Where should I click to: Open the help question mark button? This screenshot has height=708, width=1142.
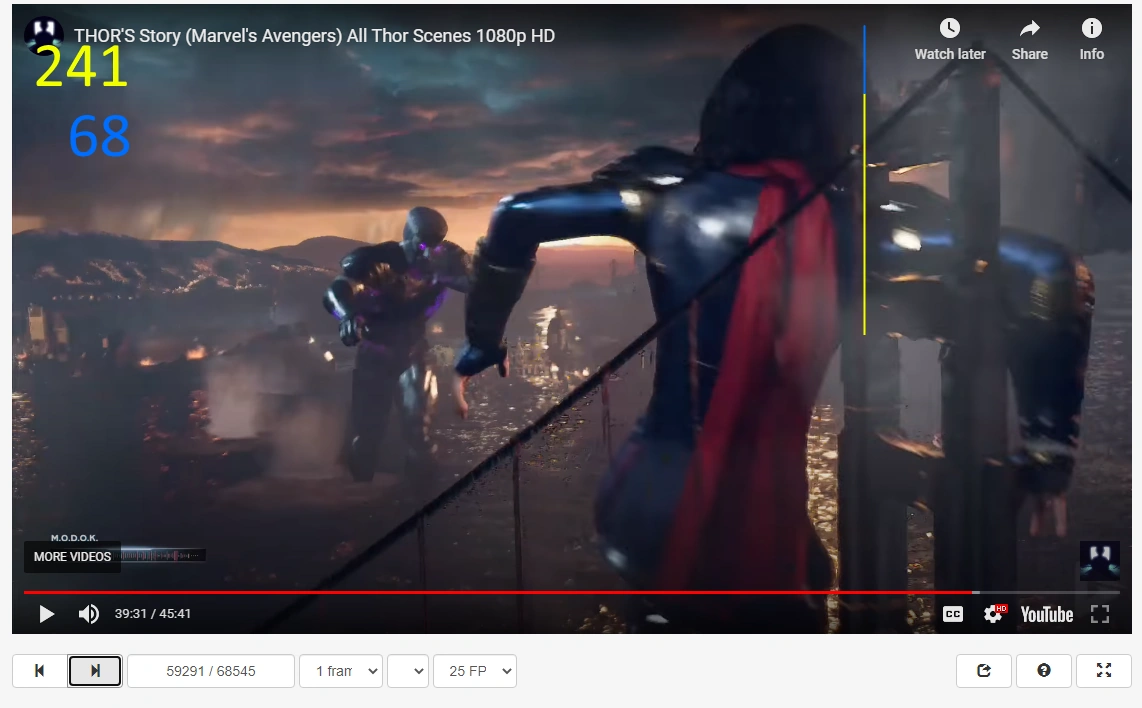pos(1044,670)
